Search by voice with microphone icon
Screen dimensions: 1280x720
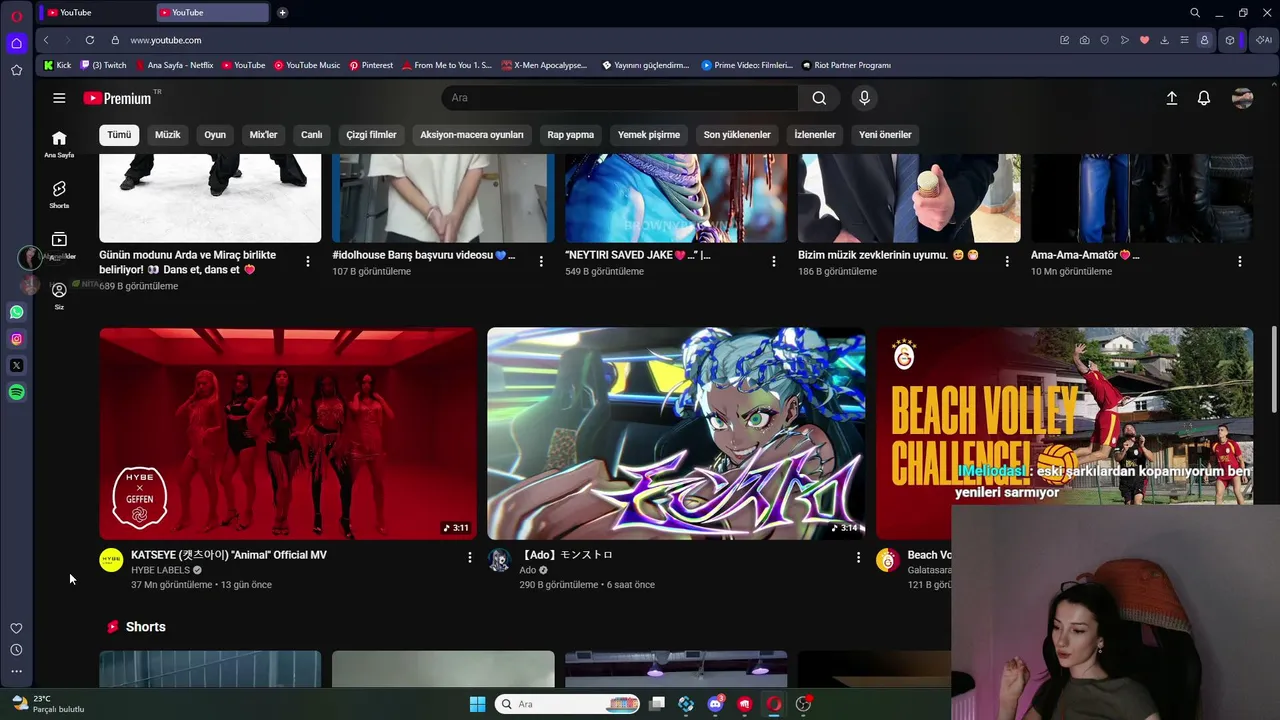coord(865,98)
